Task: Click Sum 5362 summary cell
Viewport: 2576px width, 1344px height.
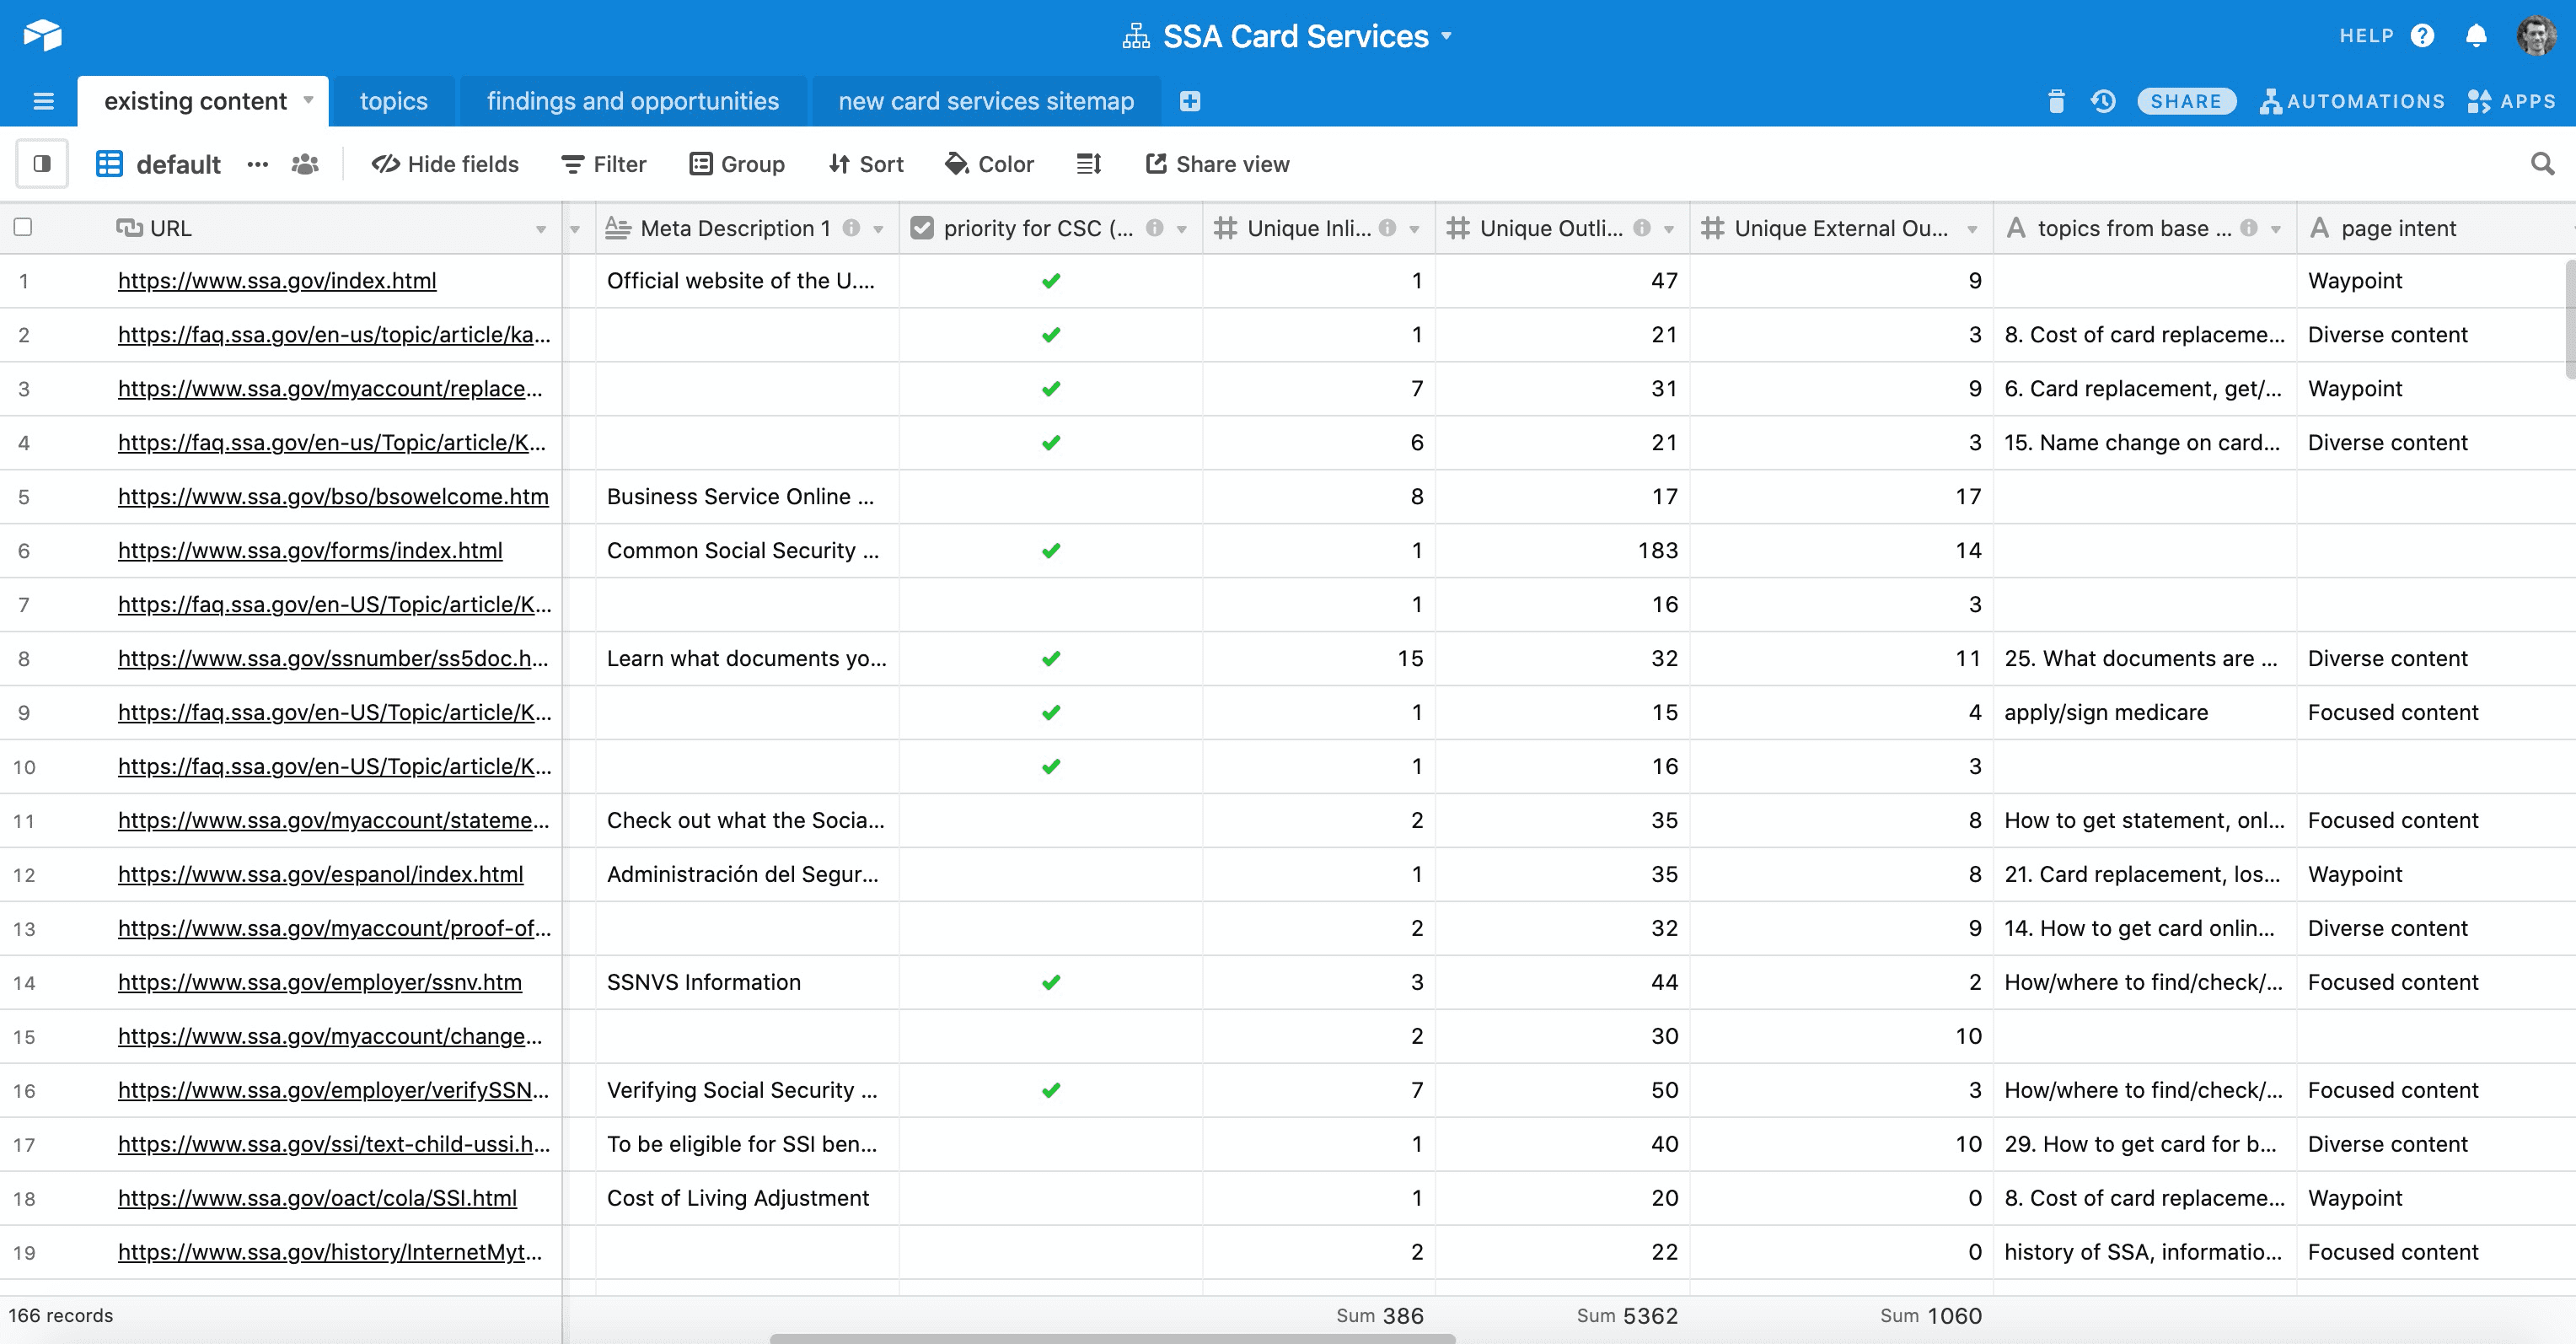Action: 1627,1316
